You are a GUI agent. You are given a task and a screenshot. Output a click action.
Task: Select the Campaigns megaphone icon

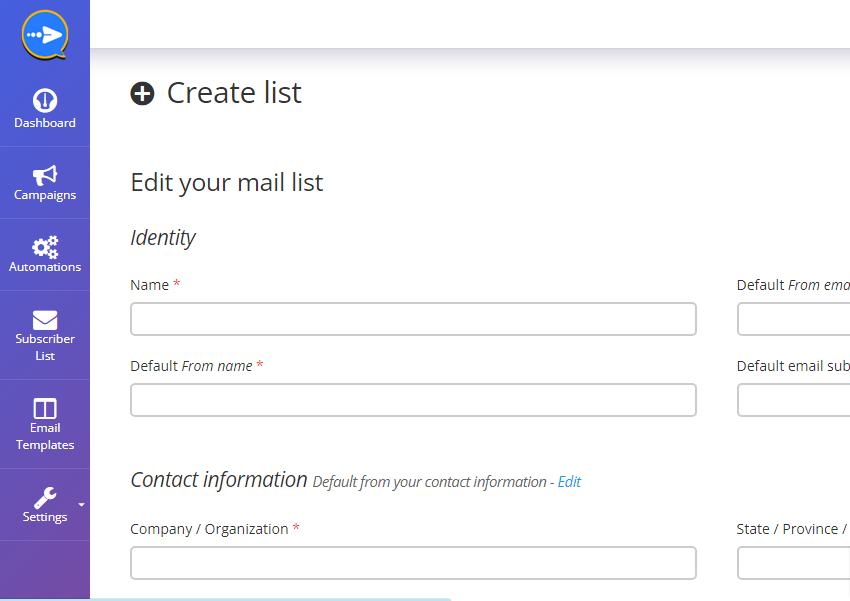point(45,175)
